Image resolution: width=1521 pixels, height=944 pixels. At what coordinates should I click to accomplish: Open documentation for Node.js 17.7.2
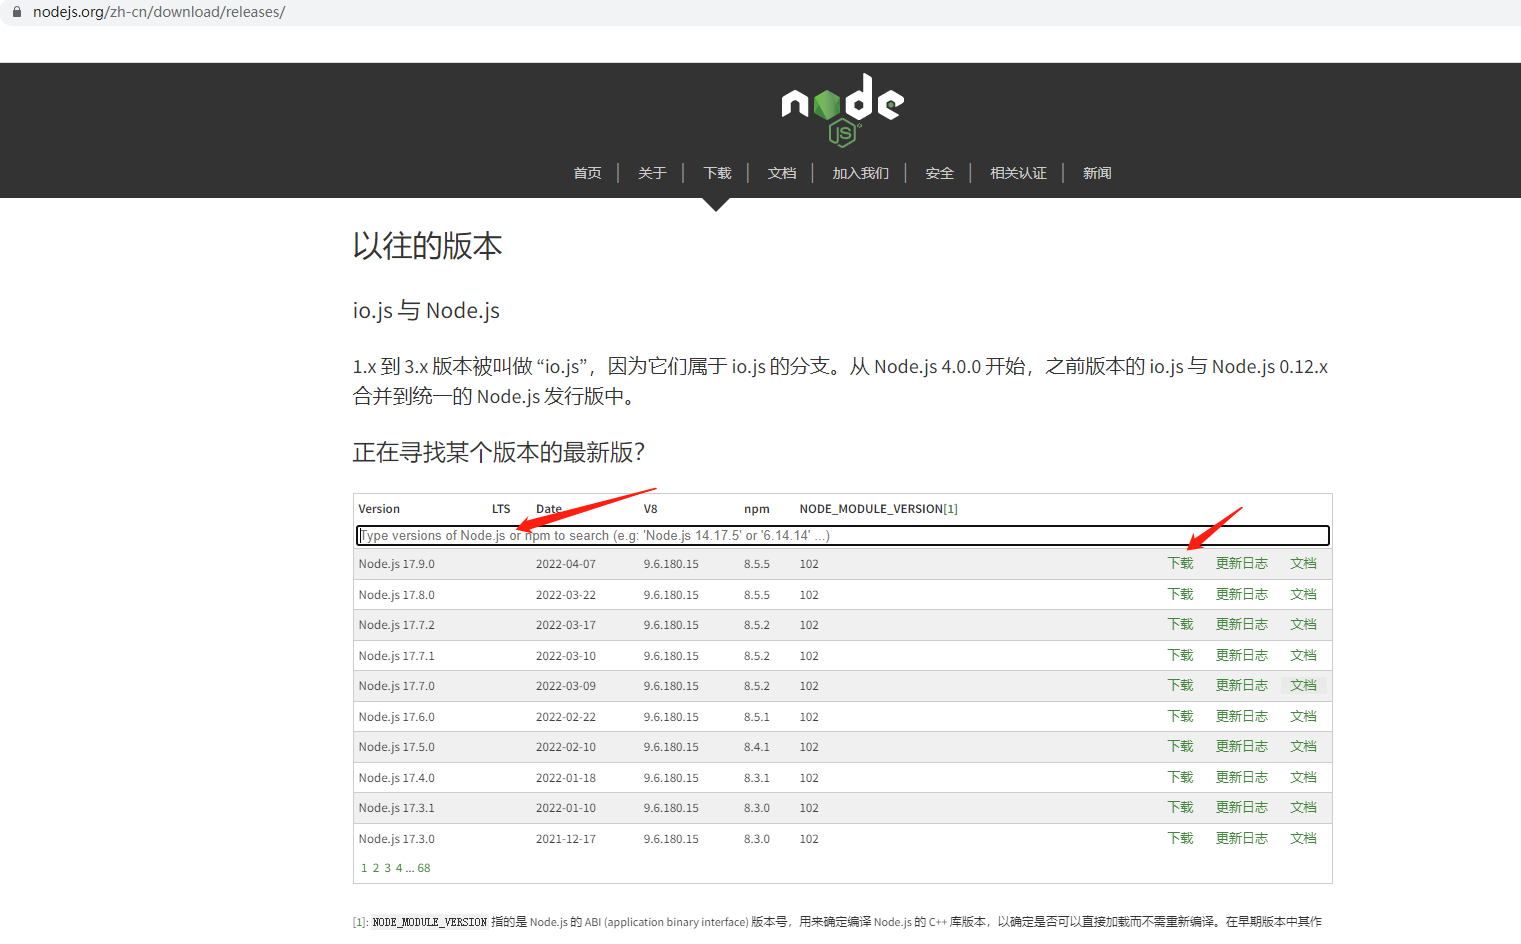[1303, 624]
